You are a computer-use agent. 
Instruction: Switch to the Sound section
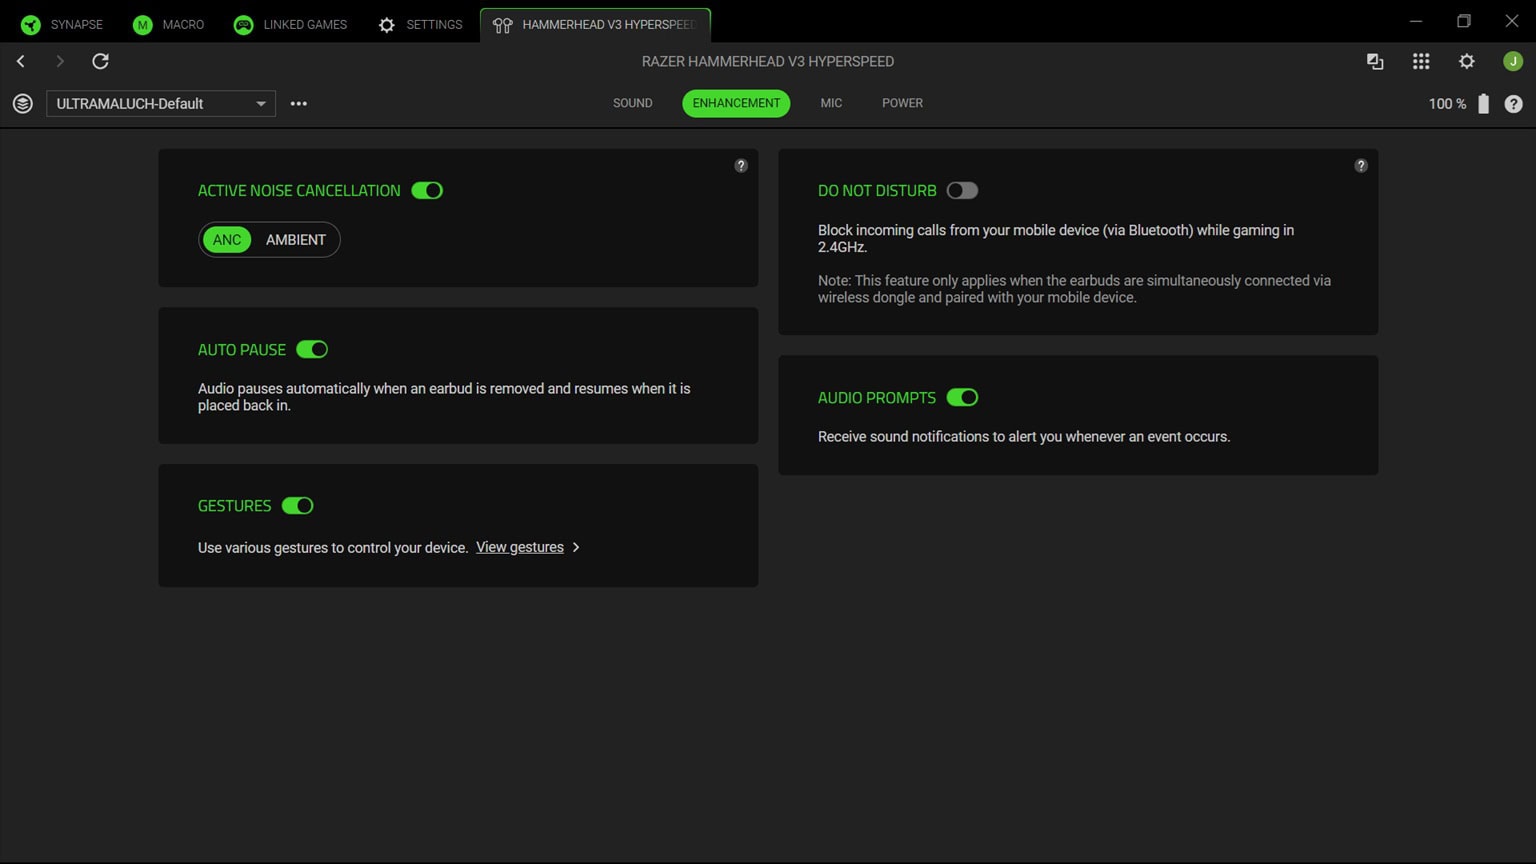[633, 103]
